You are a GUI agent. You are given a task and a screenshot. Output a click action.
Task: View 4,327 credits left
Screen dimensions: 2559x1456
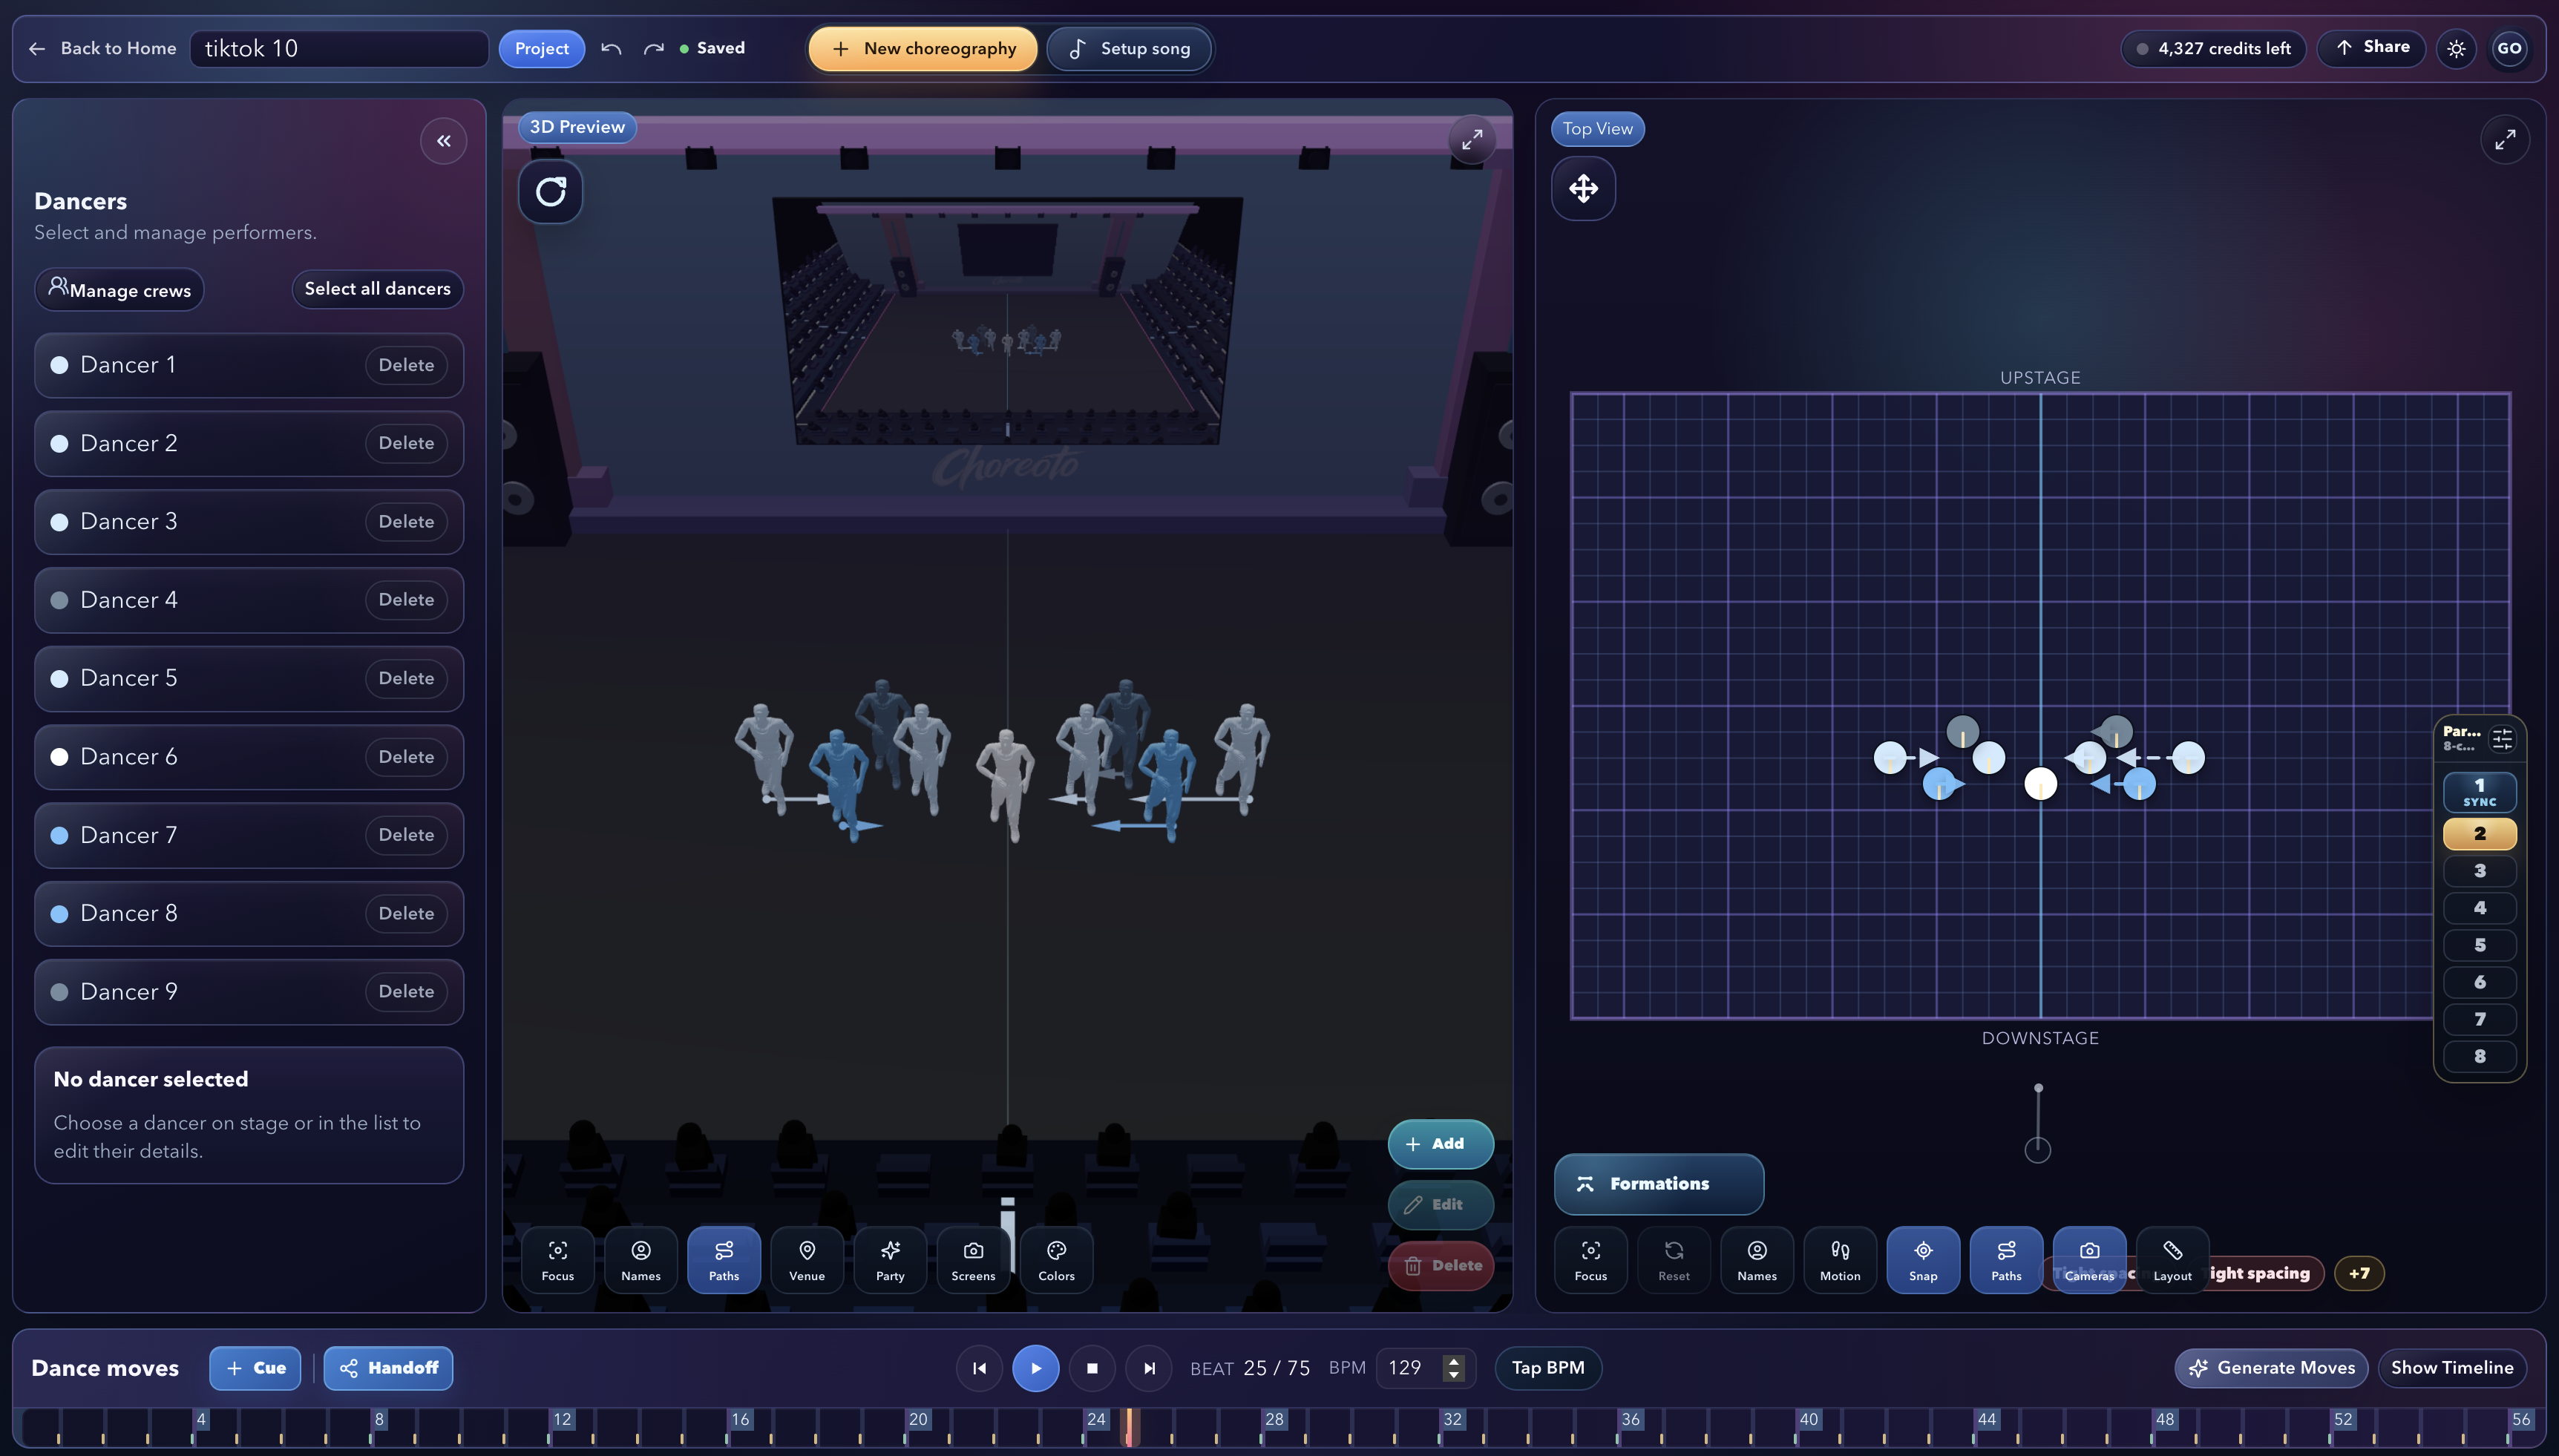pos(2213,48)
